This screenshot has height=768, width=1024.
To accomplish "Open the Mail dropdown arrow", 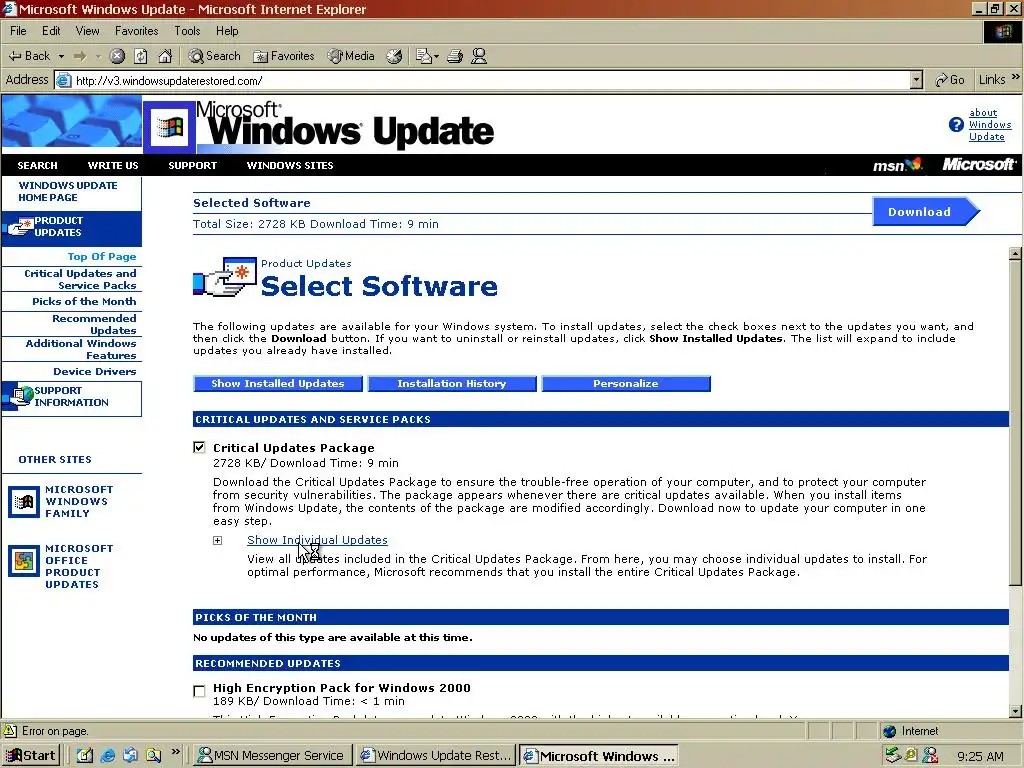I will (x=437, y=57).
